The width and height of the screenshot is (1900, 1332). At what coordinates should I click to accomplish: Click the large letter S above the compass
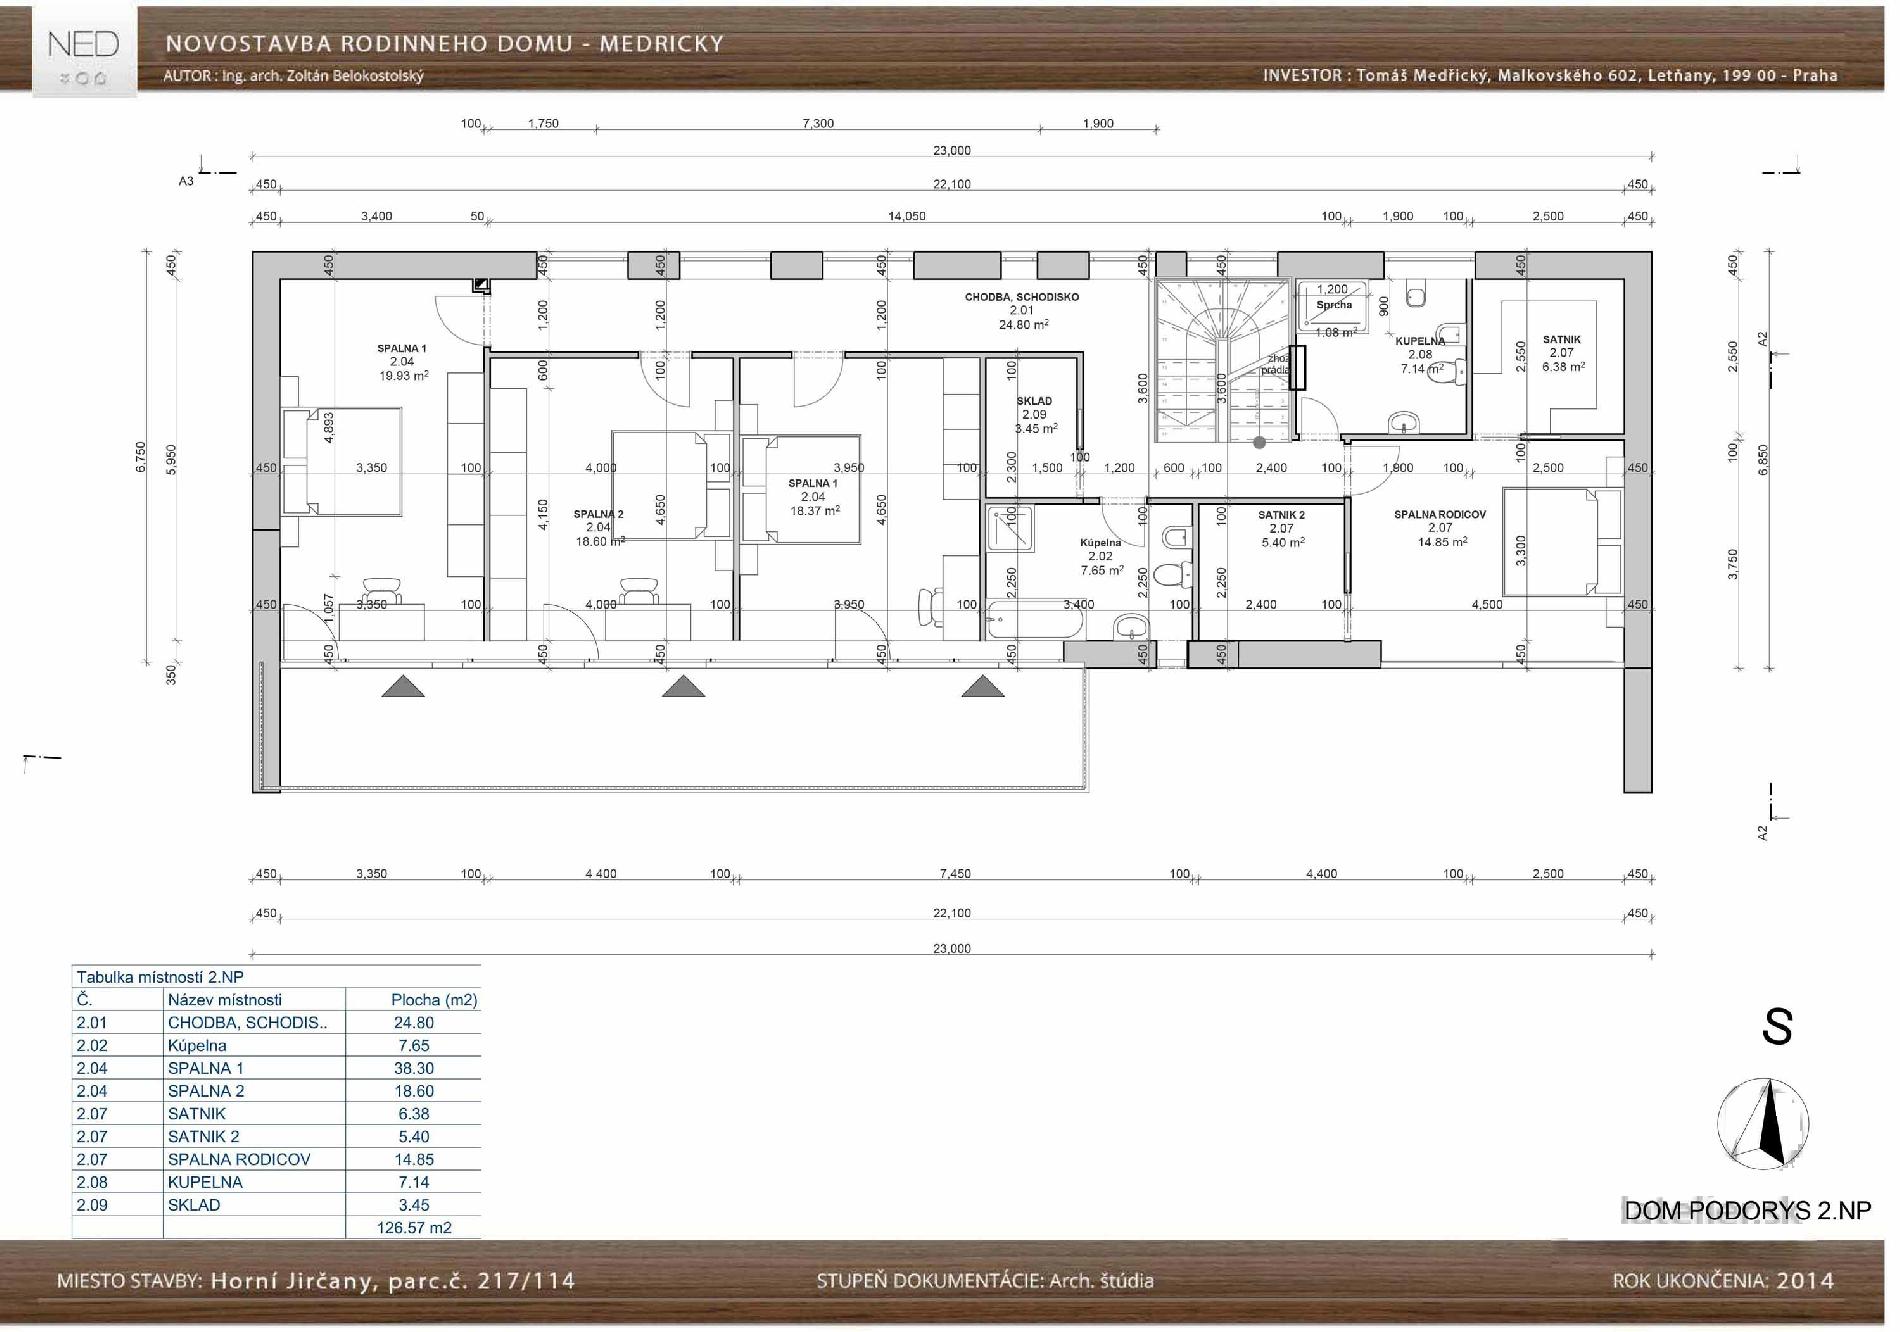pos(1777,1027)
